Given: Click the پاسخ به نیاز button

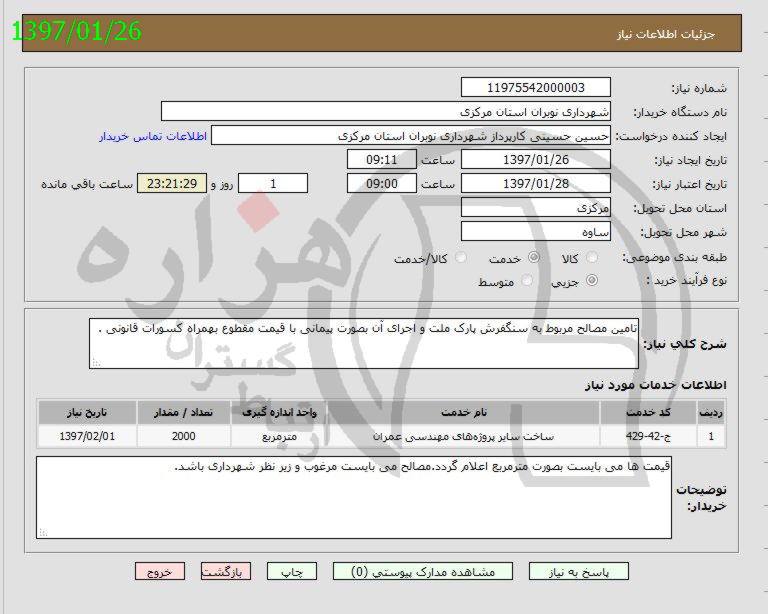Looking at the screenshot, I should click(x=579, y=571).
